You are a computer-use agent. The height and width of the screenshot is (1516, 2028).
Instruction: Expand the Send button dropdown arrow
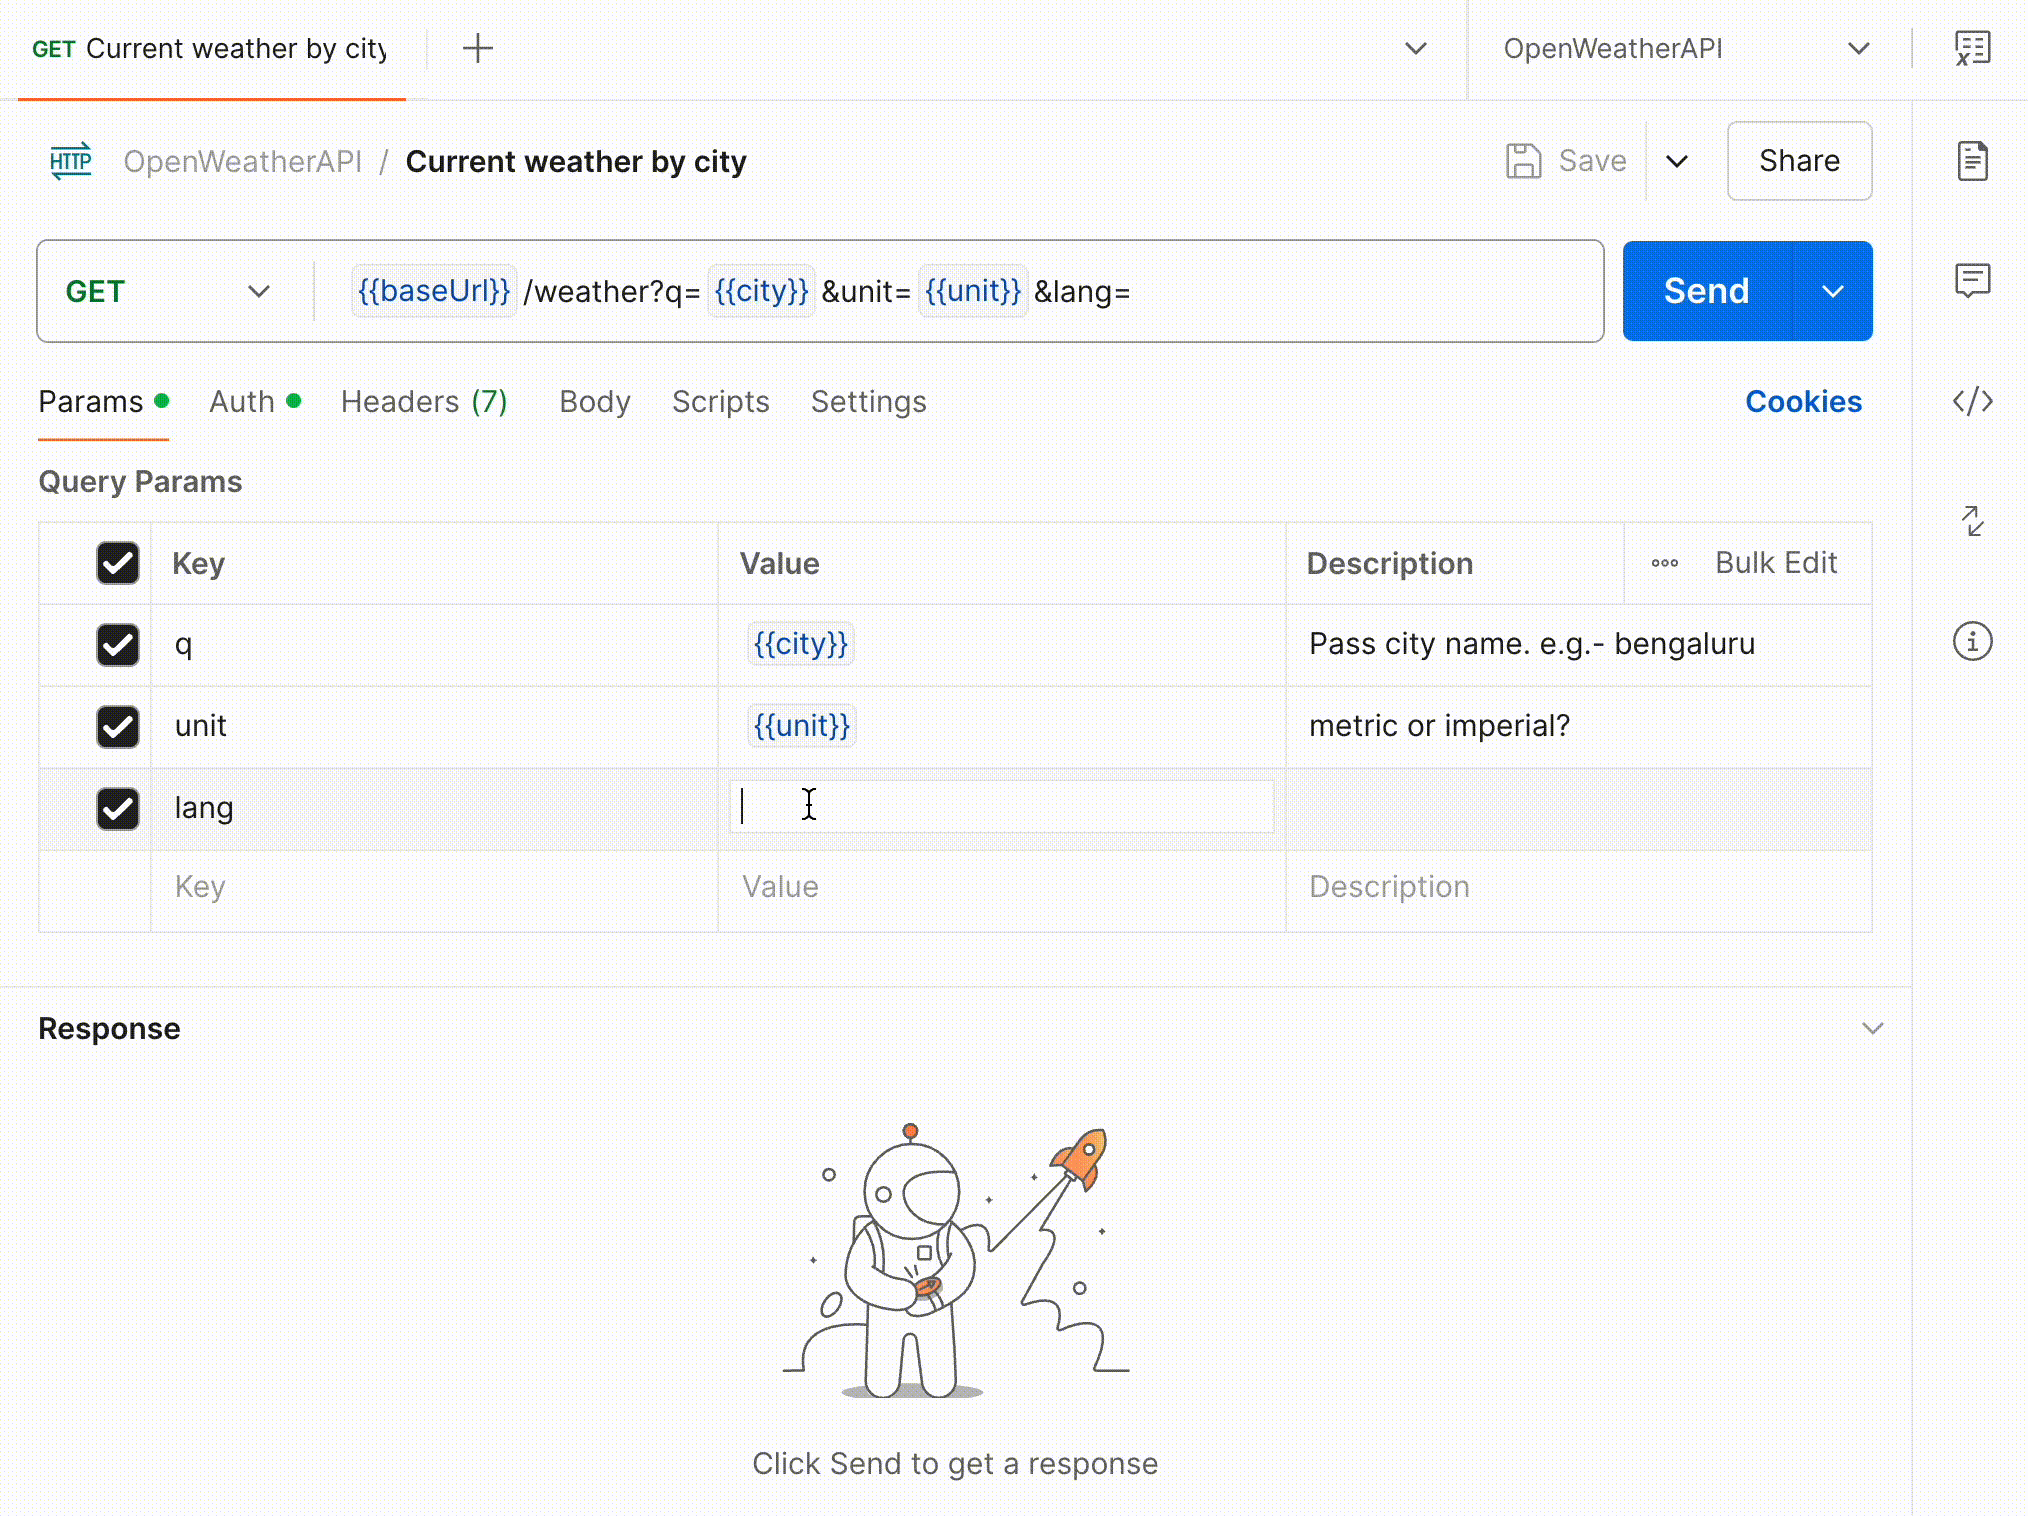pos(1833,291)
